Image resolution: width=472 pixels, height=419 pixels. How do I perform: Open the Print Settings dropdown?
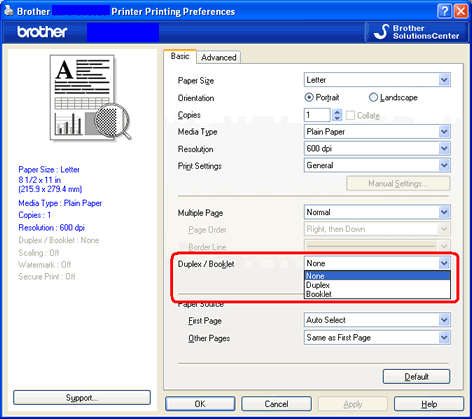pyautogui.click(x=377, y=165)
